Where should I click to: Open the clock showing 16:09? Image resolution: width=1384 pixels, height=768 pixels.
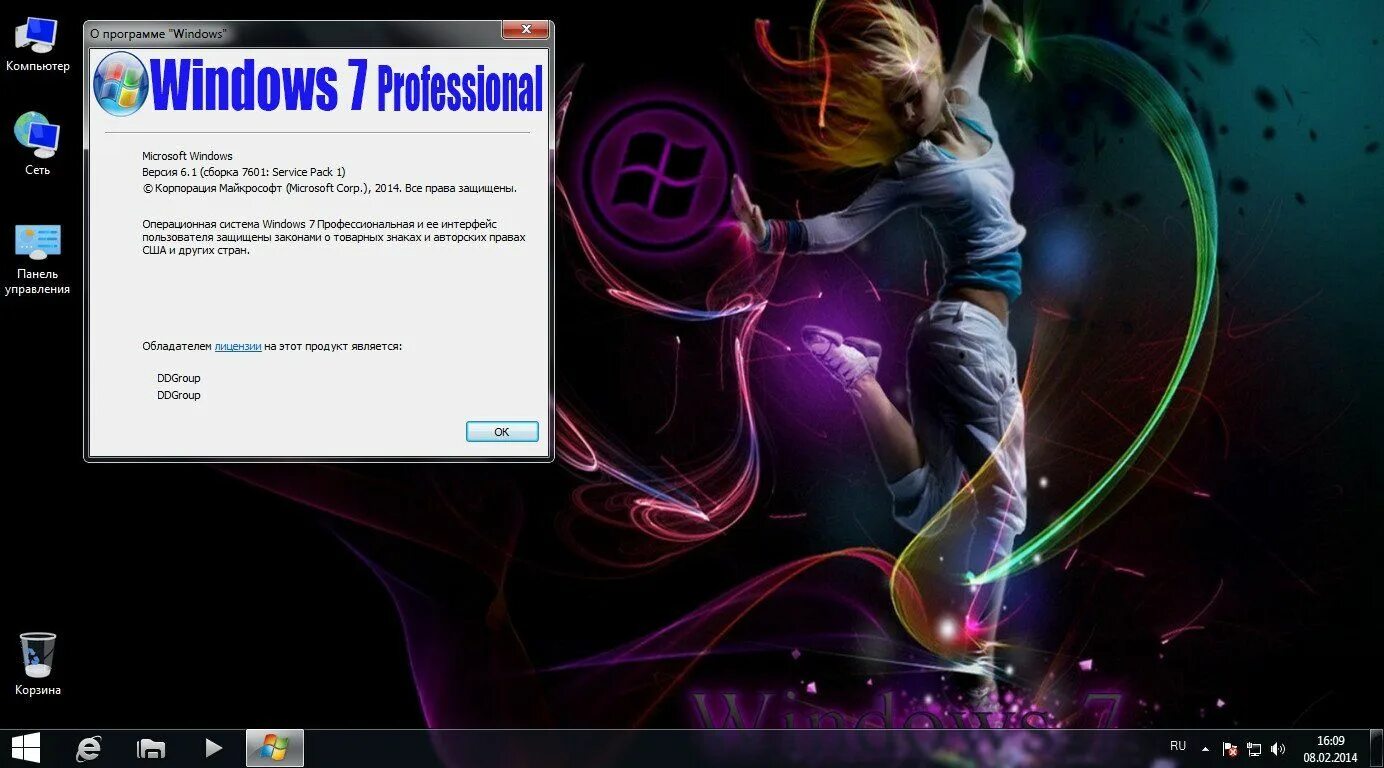[1330, 748]
